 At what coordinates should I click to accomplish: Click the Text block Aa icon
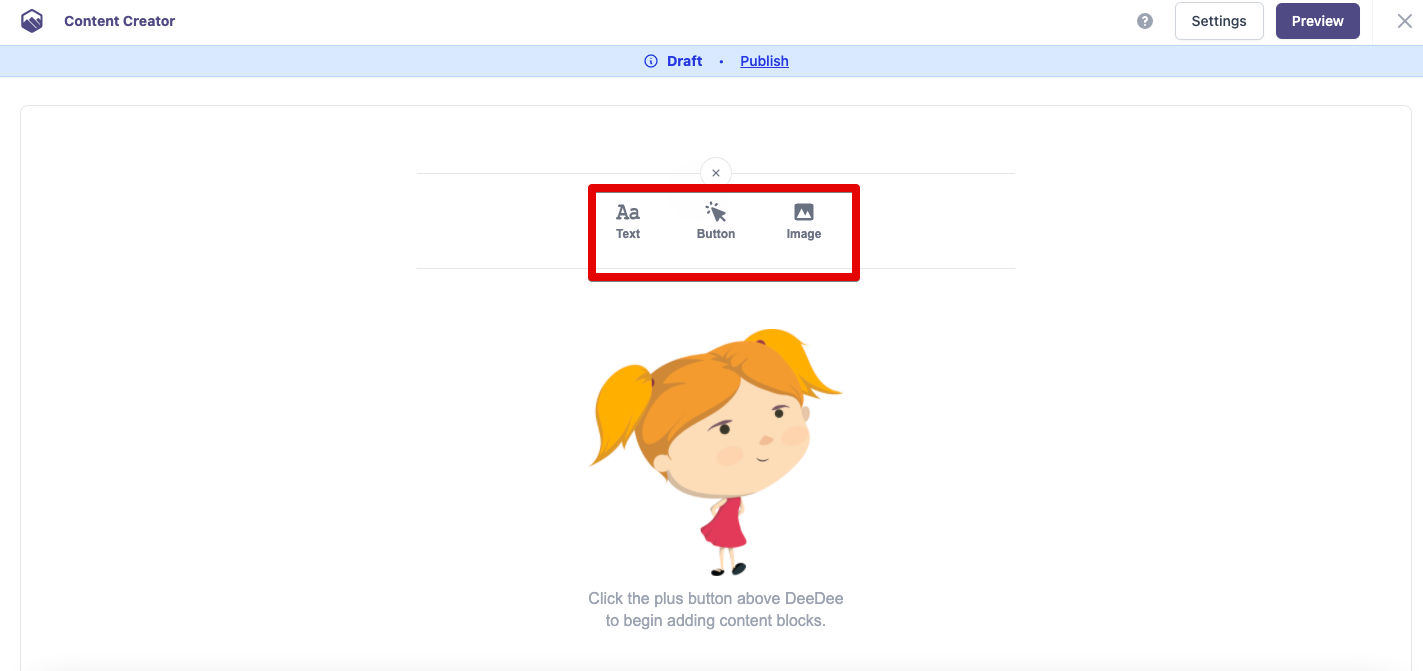(x=628, y=212)
